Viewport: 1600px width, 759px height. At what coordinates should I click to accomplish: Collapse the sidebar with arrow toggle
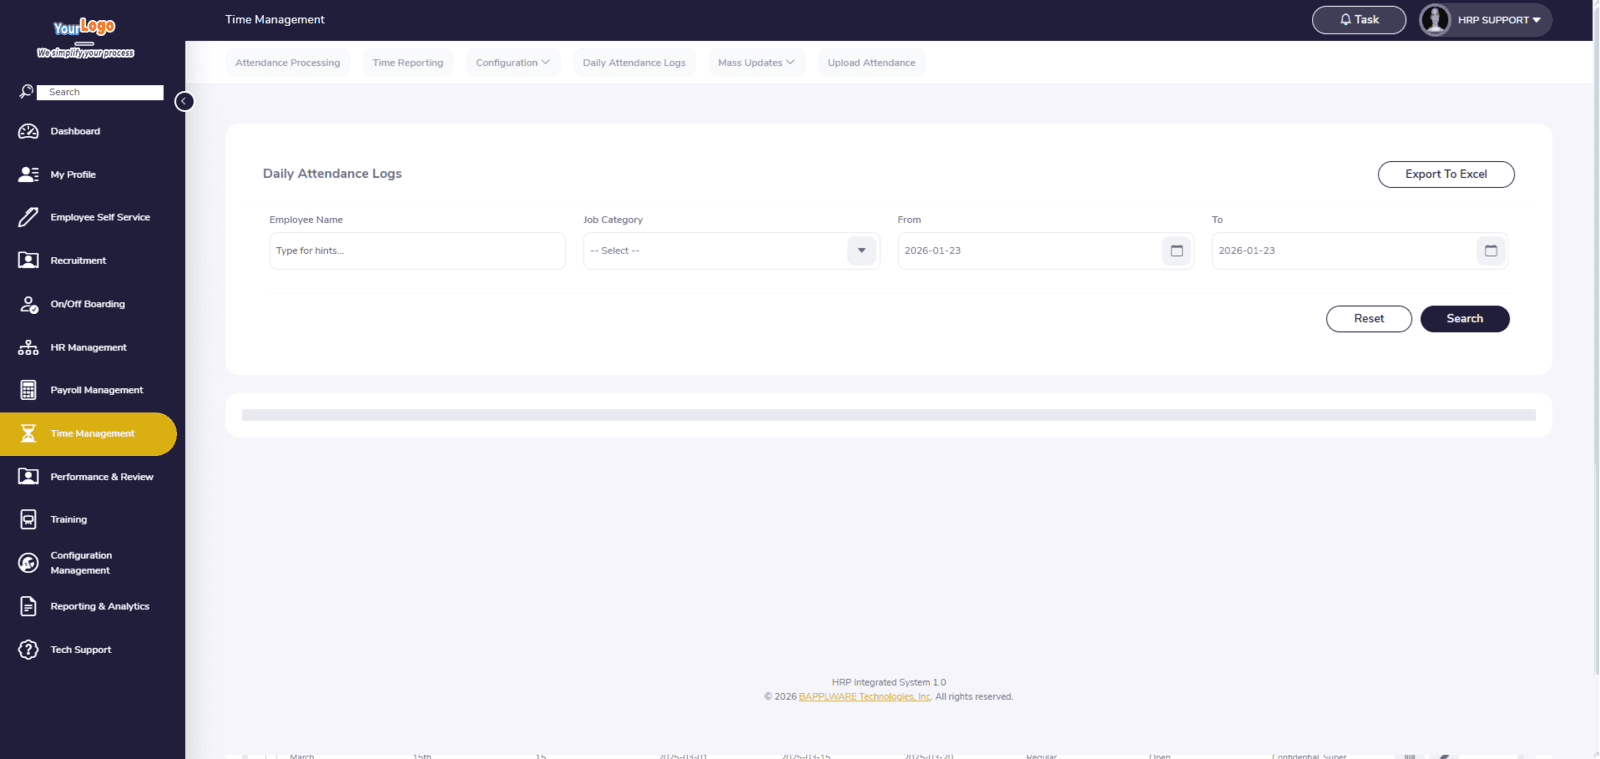tap(184, 101)
